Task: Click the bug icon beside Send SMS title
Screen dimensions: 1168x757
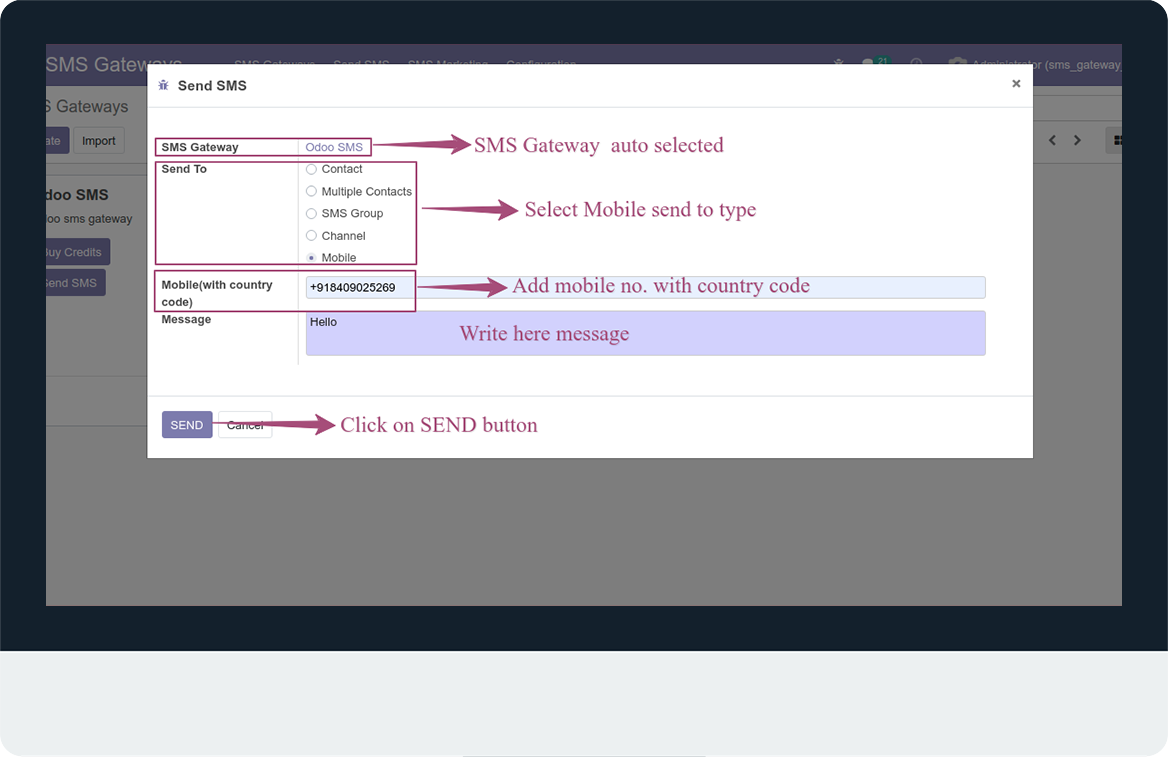Action: (x=164, y=86)
